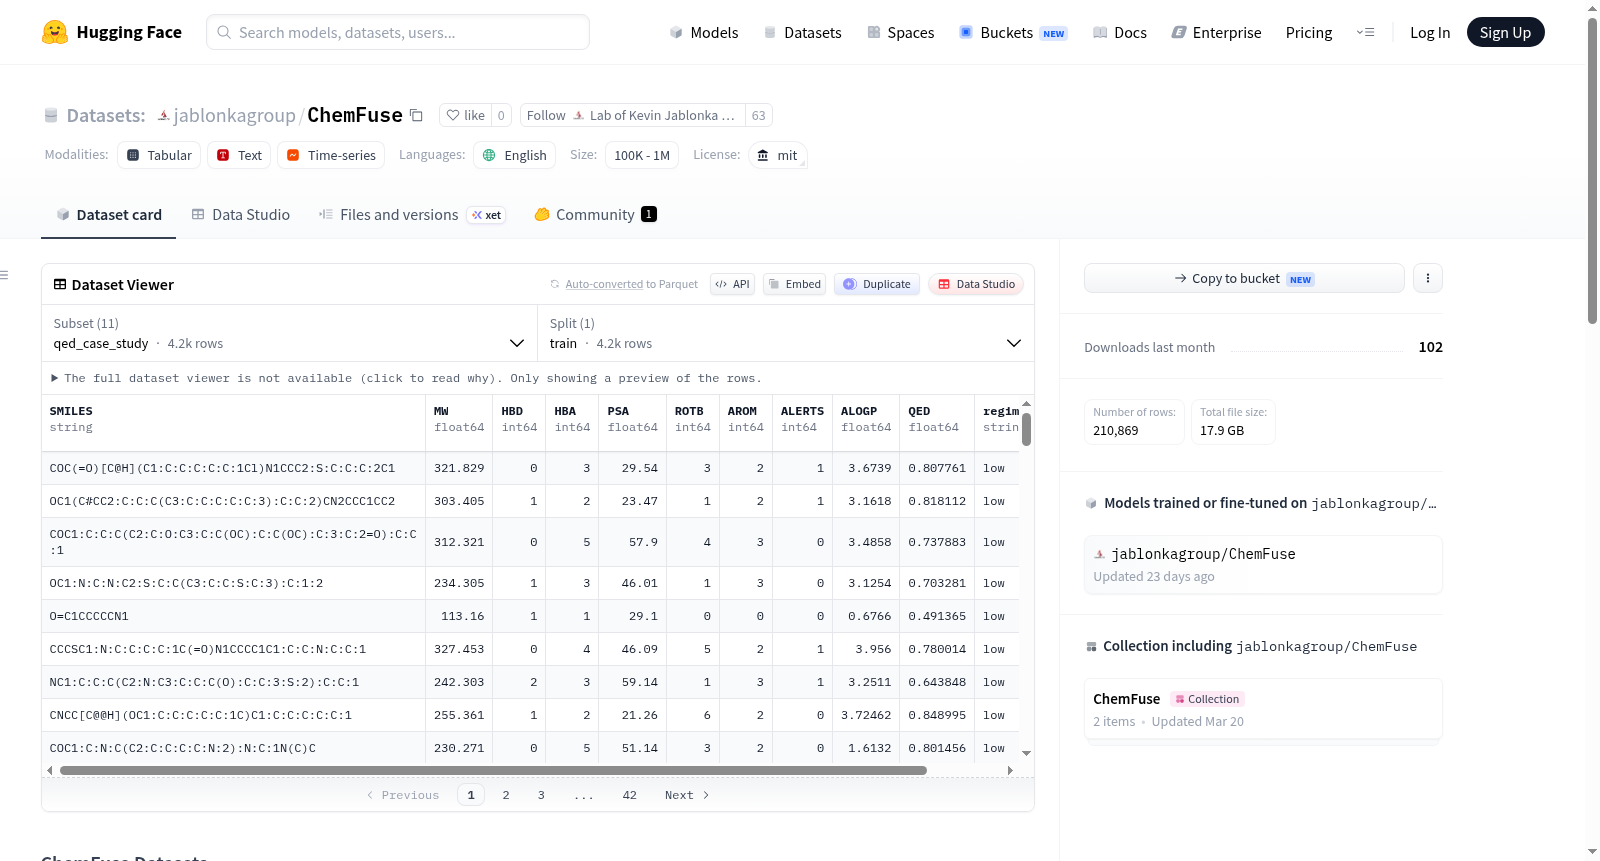Click the Hugging Face logo icon

pyautogui.click(x=55, y=32)
